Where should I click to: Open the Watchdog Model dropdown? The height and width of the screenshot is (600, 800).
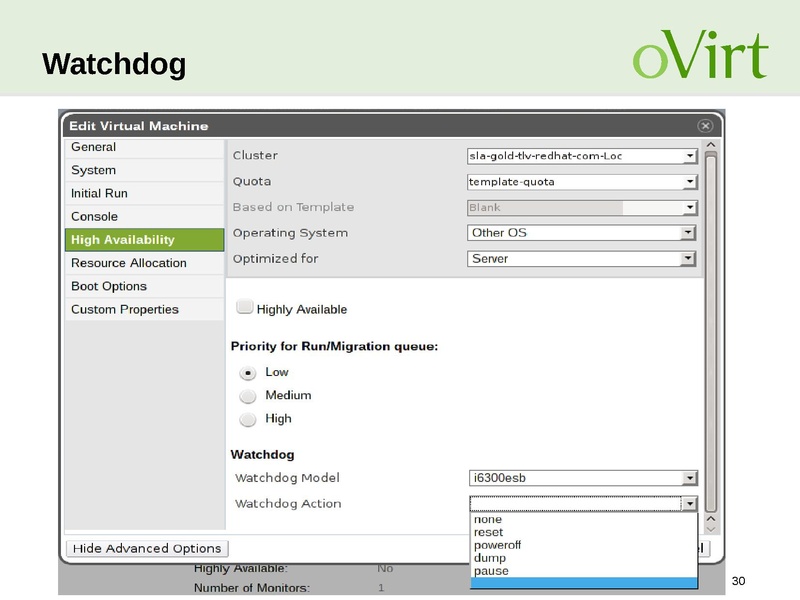point(690,478)
